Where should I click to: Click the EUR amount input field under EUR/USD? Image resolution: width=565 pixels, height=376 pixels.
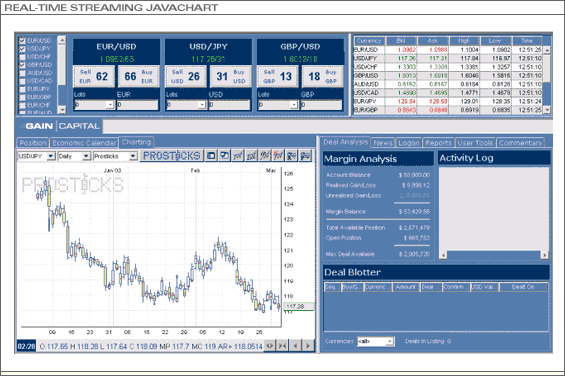137,105
